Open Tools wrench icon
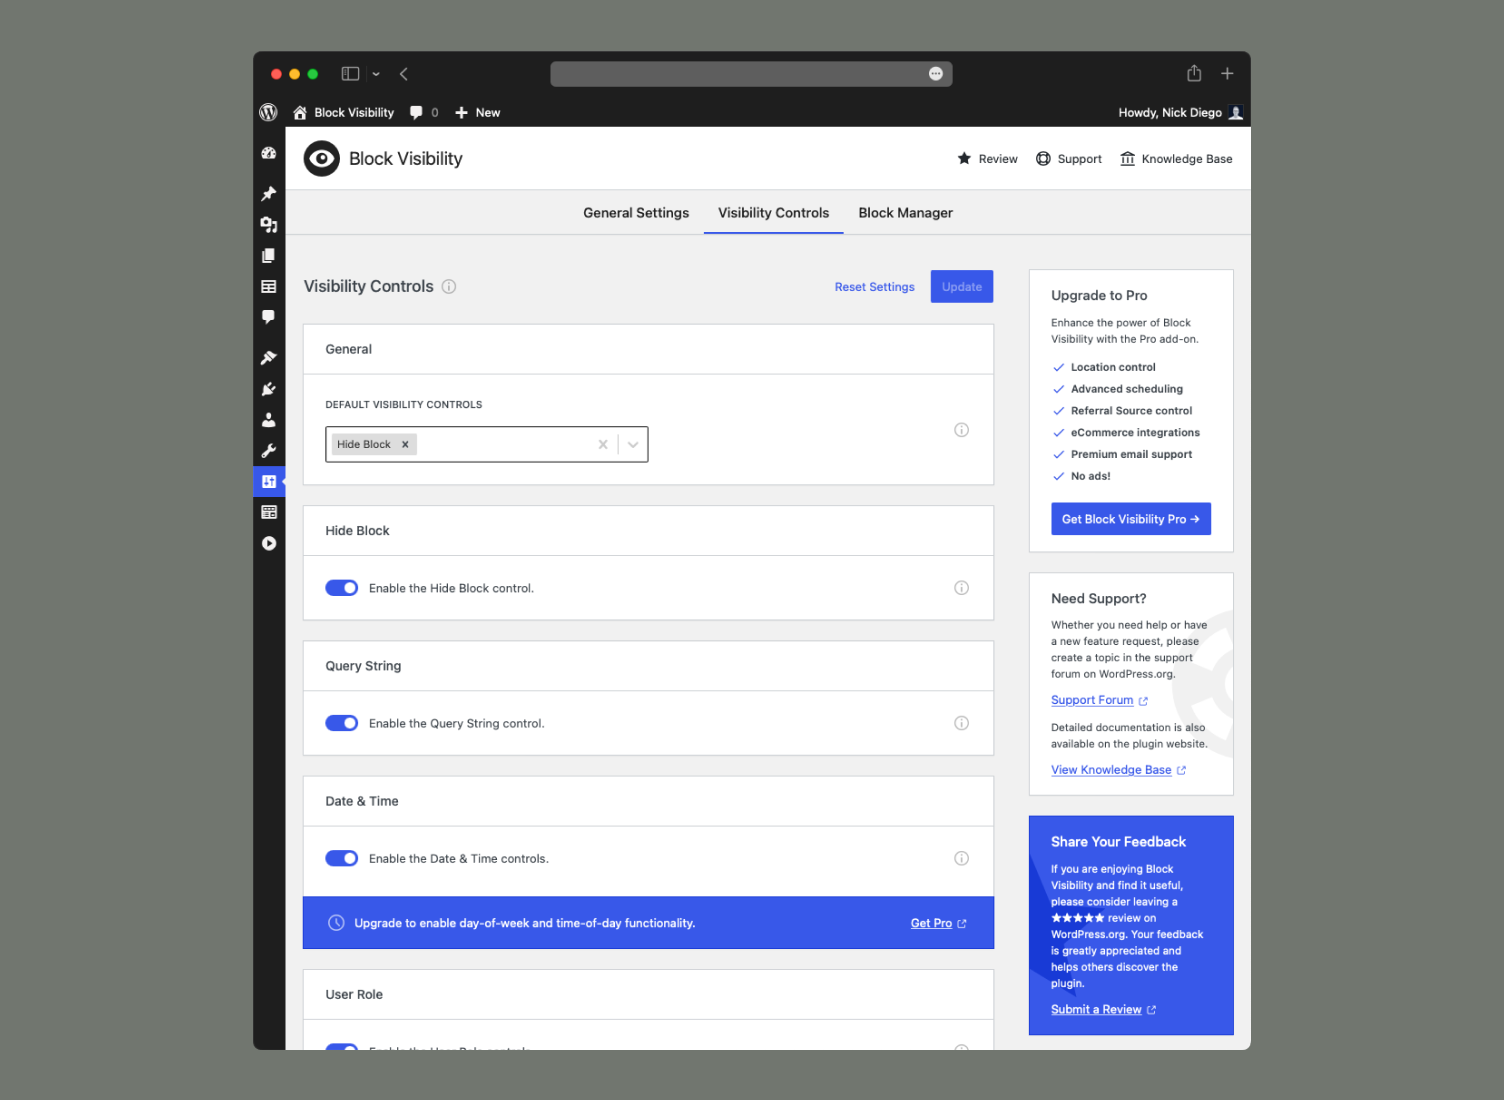Viewport: 1504px width, 1100px height. point(269,451)
